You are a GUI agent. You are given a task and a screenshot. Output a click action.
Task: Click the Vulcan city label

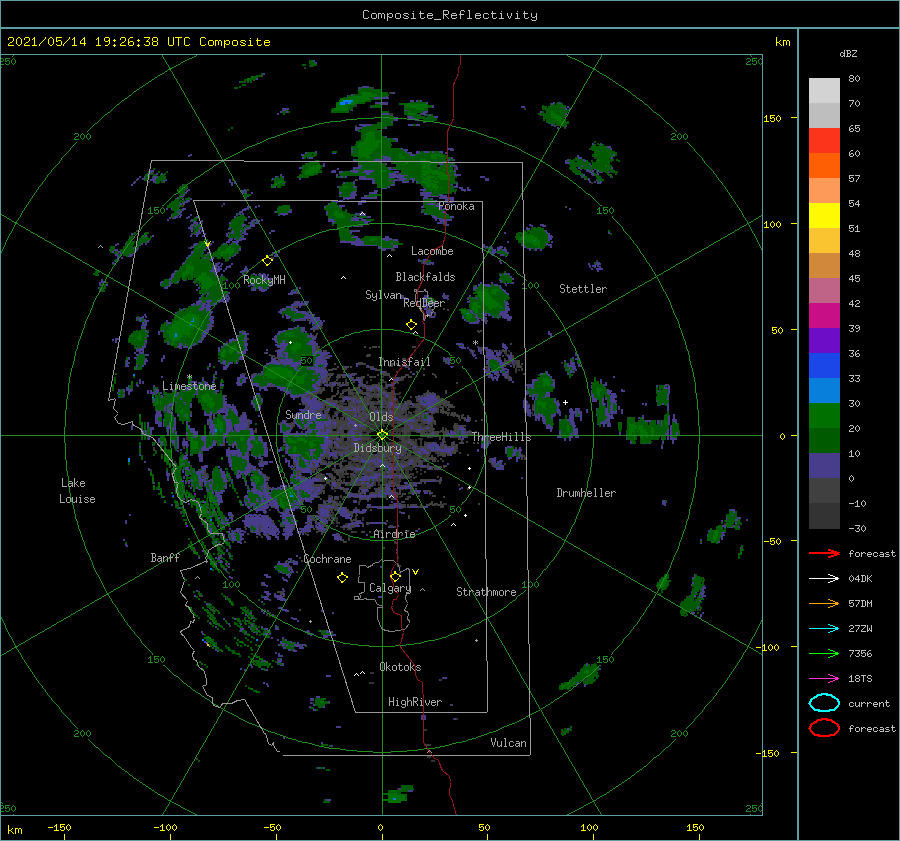pyautogui.click(x=509, y=743)
